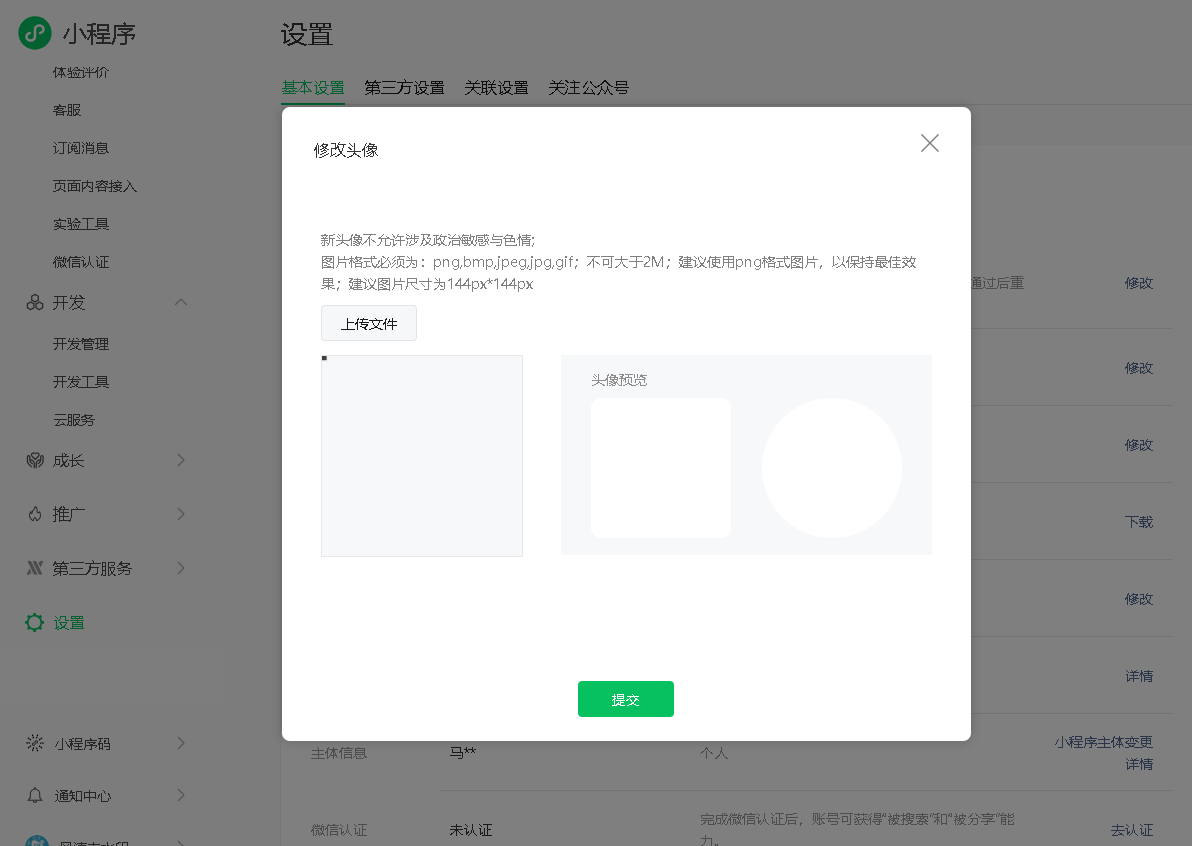Click the 成长 section icon

point(35,460)
